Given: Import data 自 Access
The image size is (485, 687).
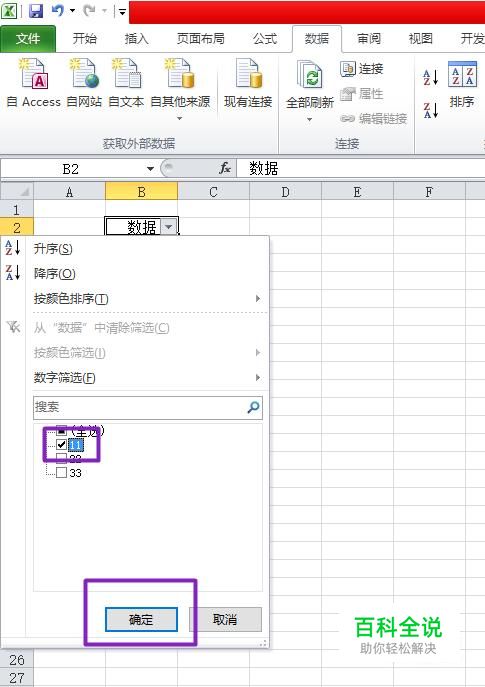Looking at the screenshot, I should (x=34, y=84).
